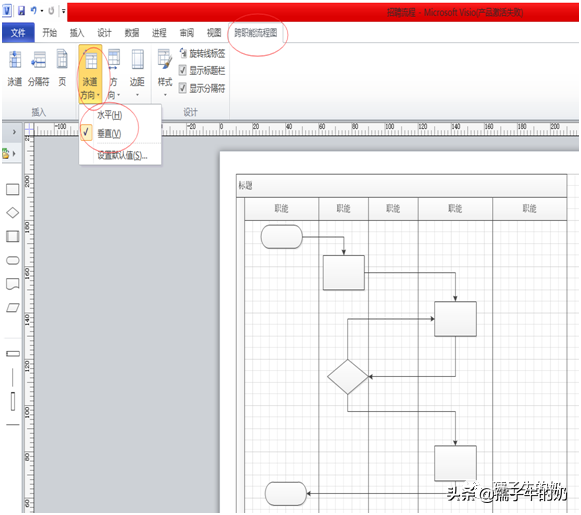Screen dimensions: 581x515
Task: Switch to the 审阅 tab
Action: [187, 33]
